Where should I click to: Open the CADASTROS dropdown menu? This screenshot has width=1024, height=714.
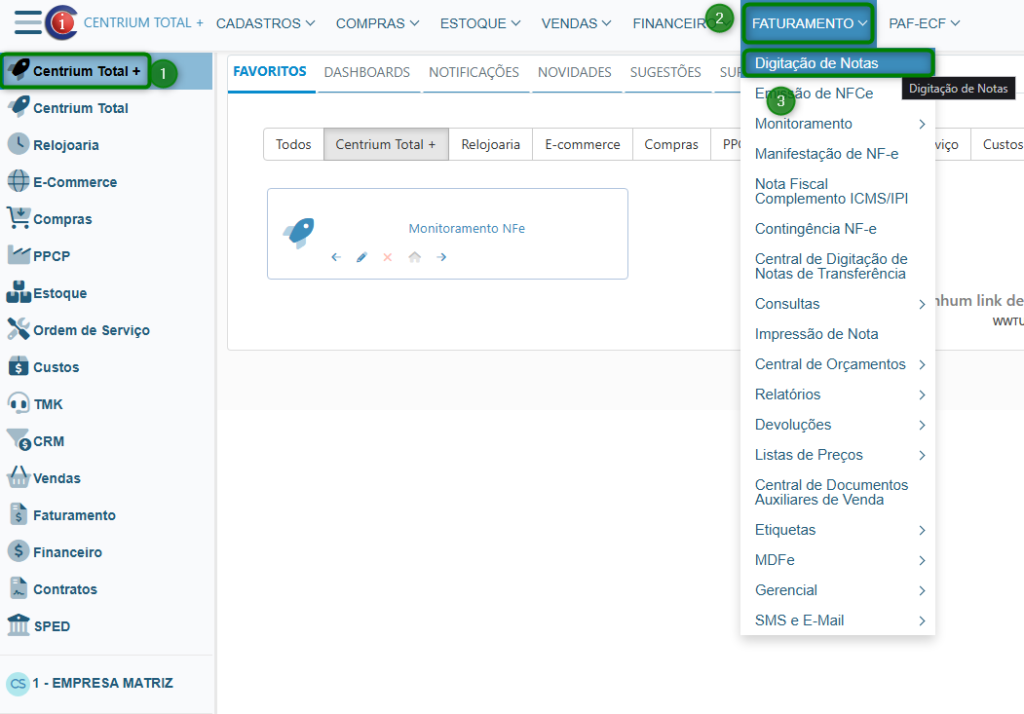(x=265, y=23)
